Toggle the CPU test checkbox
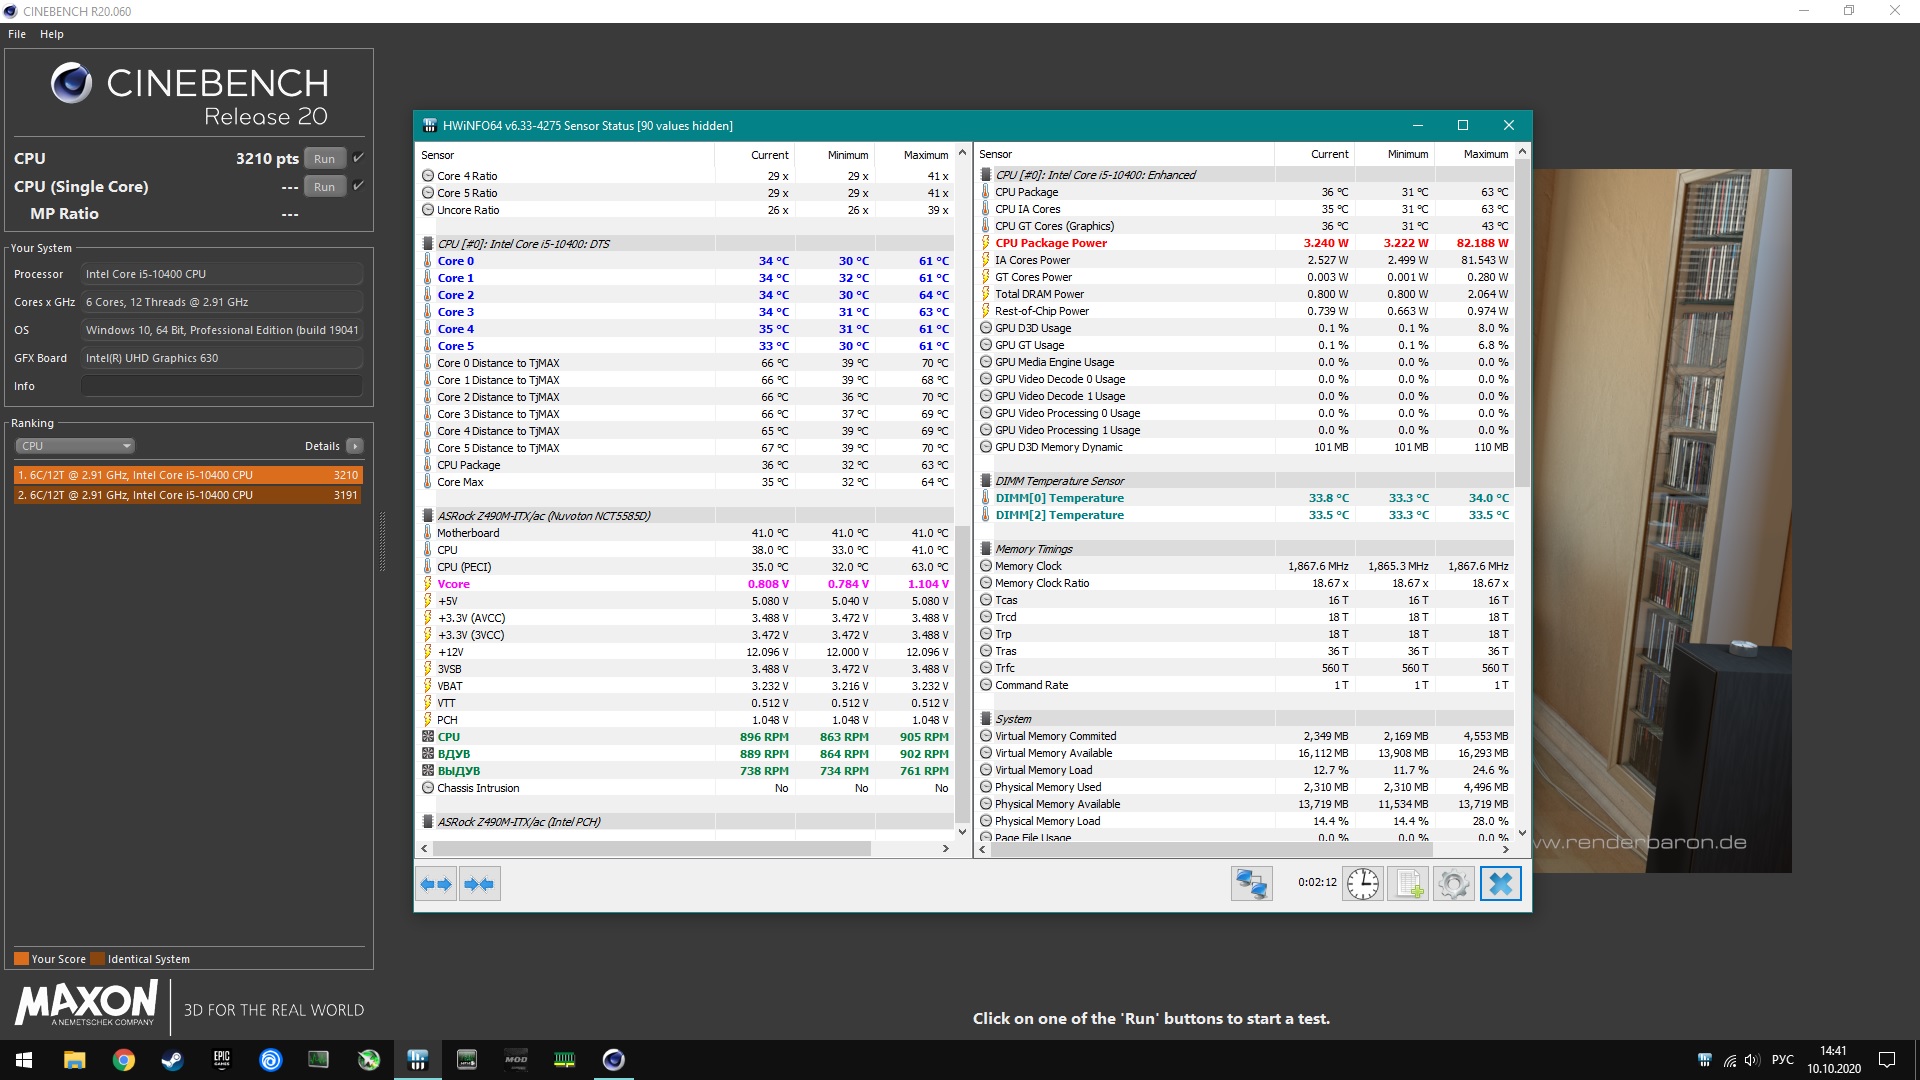 click(x=358, y=158)
